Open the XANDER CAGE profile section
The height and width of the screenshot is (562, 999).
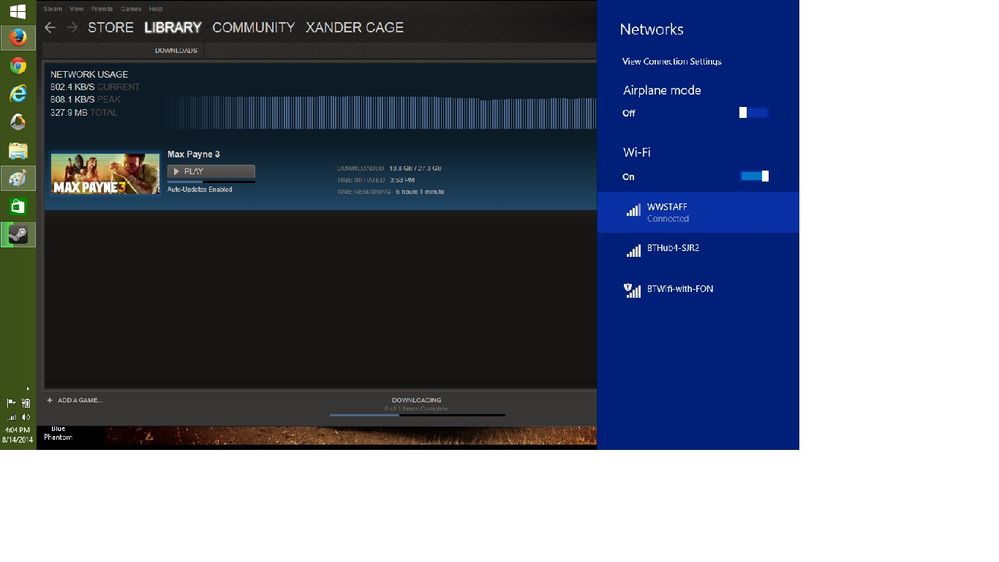click(355, 27)
